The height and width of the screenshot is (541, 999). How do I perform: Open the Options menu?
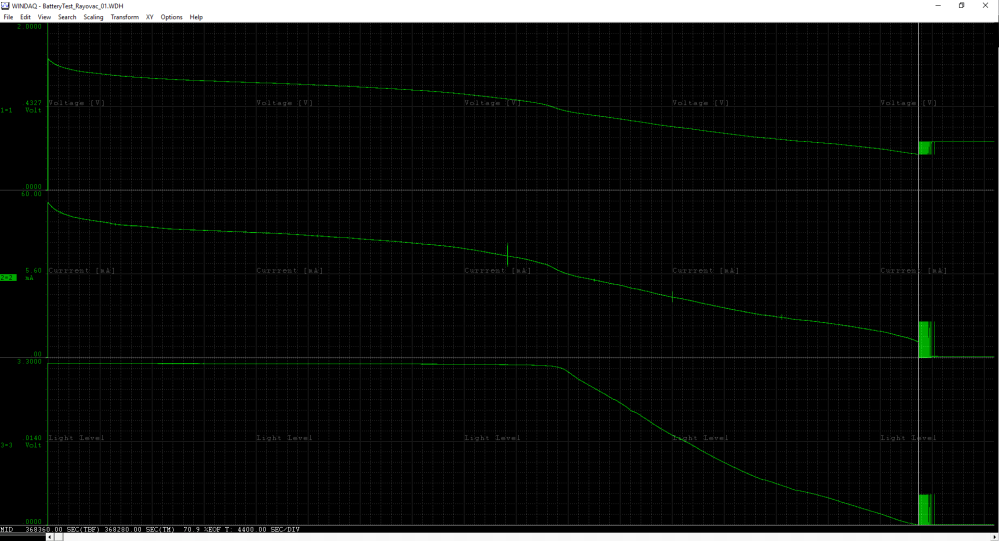point(171,17)
